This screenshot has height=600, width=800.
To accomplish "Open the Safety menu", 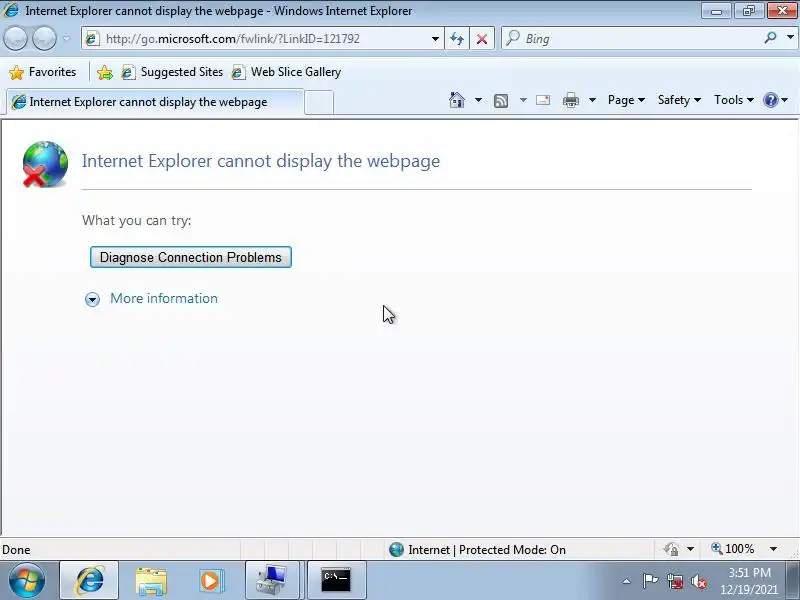I will click(679, 100).
